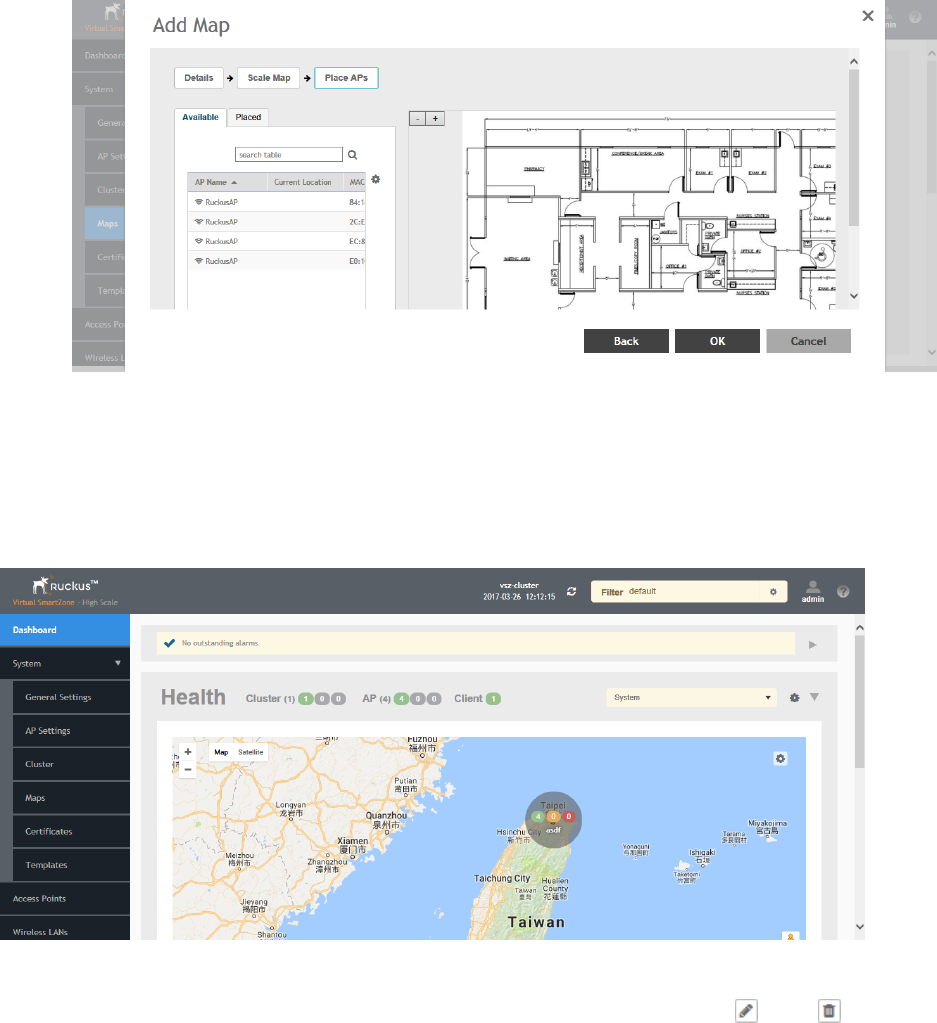
Task: Open Health panel settings gear
Action: point(794,697)
